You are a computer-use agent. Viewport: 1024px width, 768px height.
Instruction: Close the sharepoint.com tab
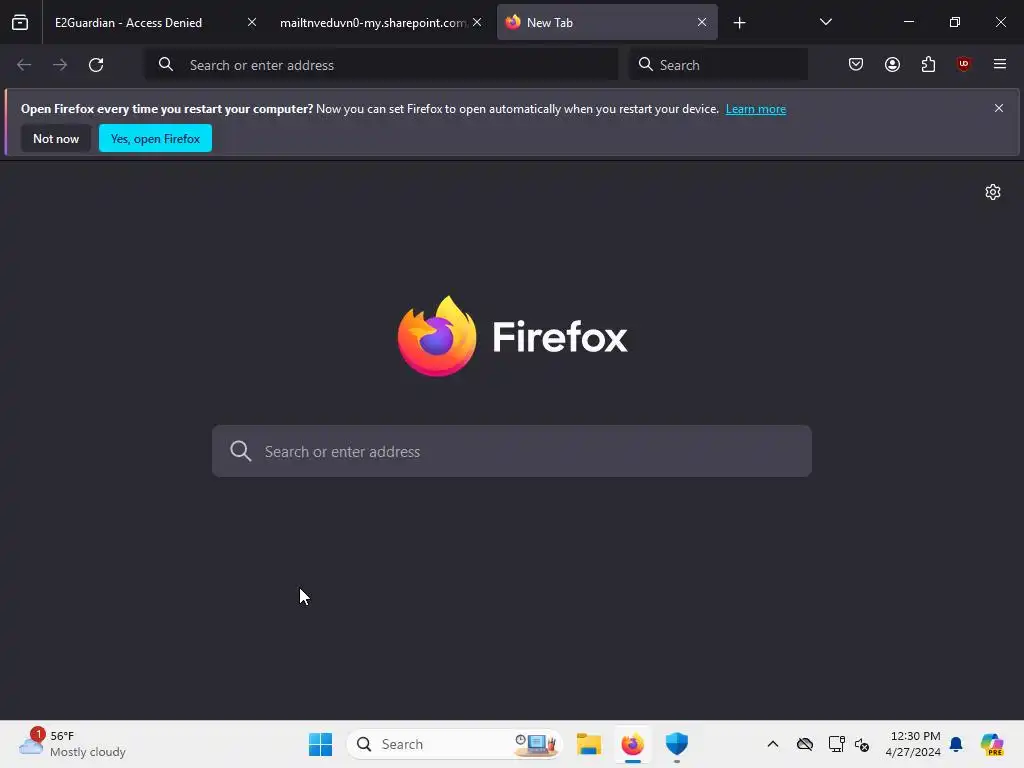point(477,22)
